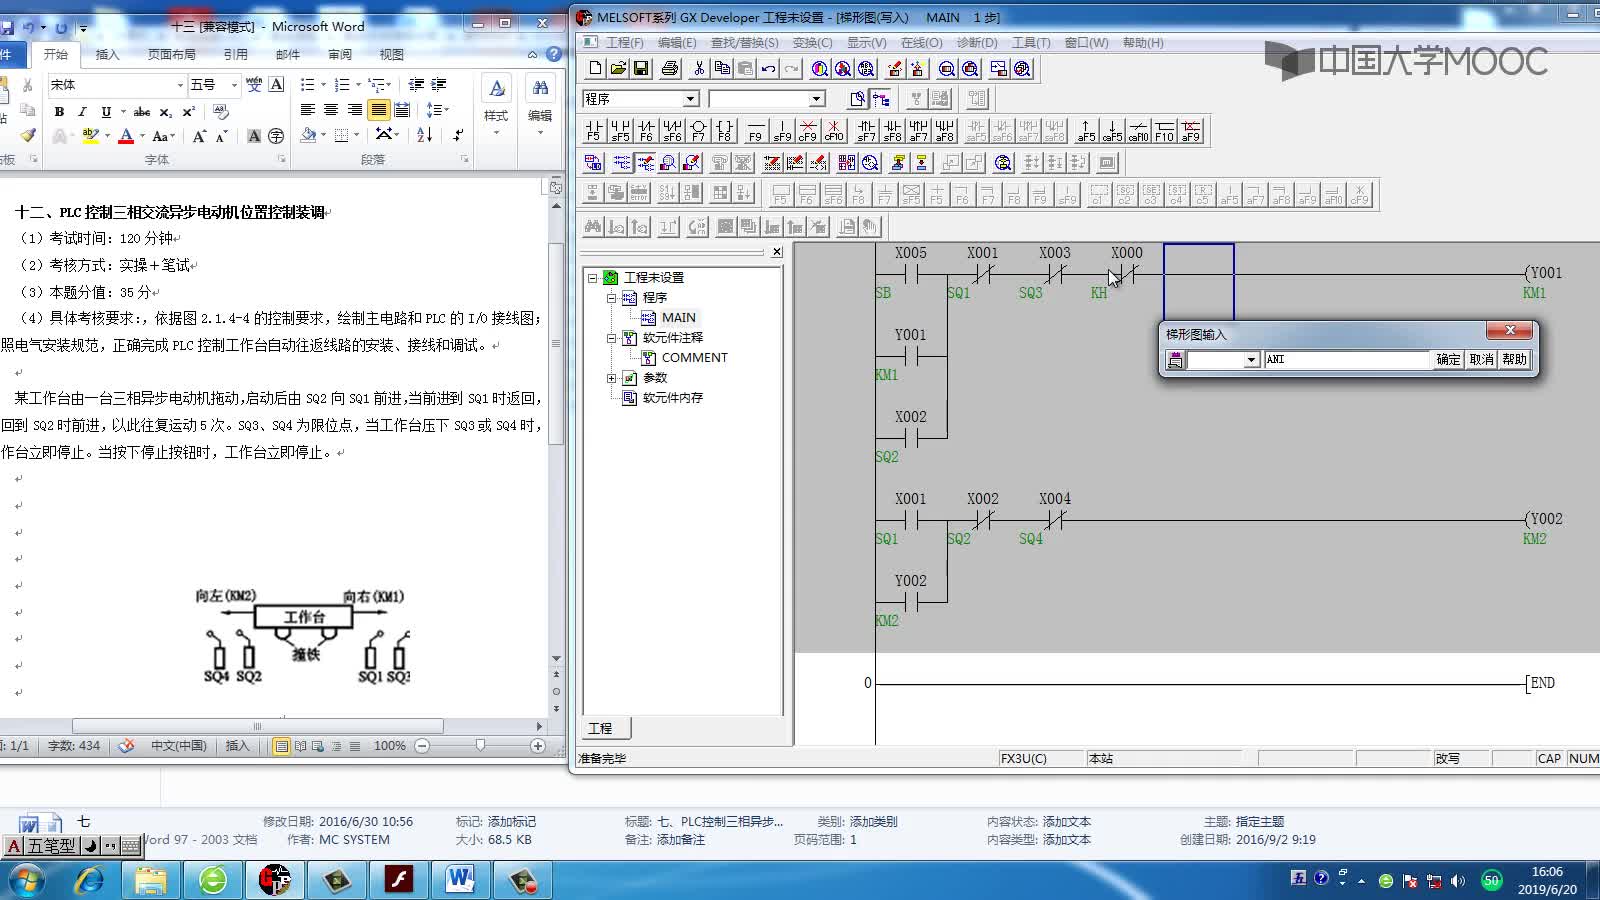Toggle underline formatting in Word
This screenshot has height=900, width=1600.
tap(105, 111)
